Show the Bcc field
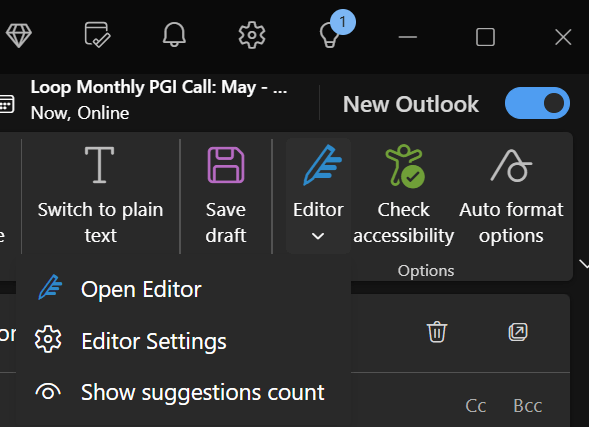The image size is (589, 427). click(527, 406)
